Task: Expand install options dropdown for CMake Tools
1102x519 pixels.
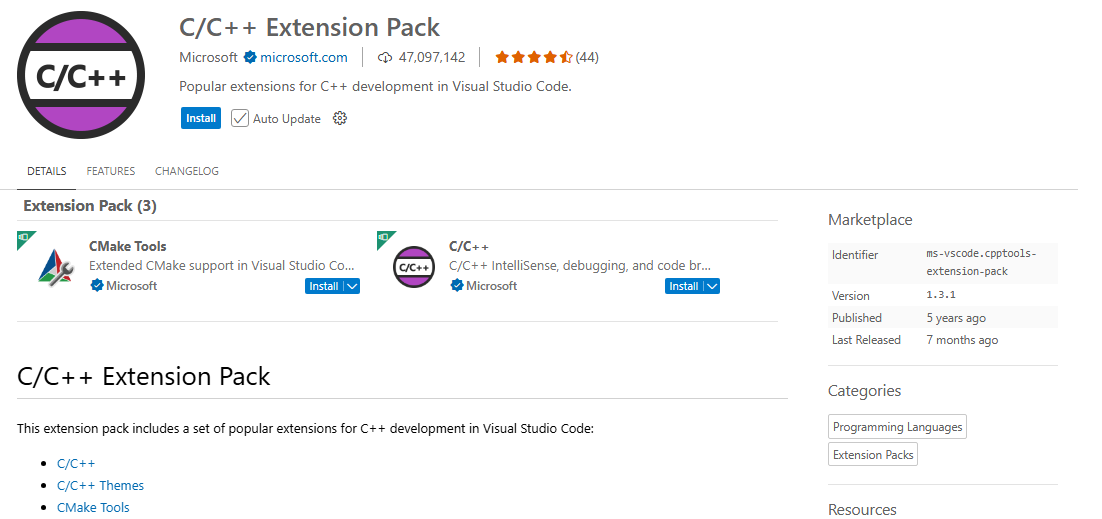Action: (351, 286)
